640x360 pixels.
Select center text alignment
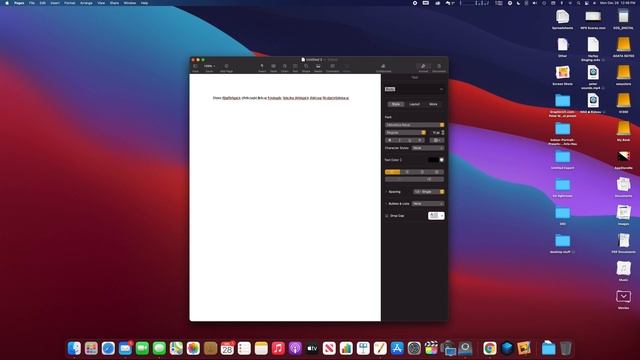pyautogui.click(x=407, y=172)
